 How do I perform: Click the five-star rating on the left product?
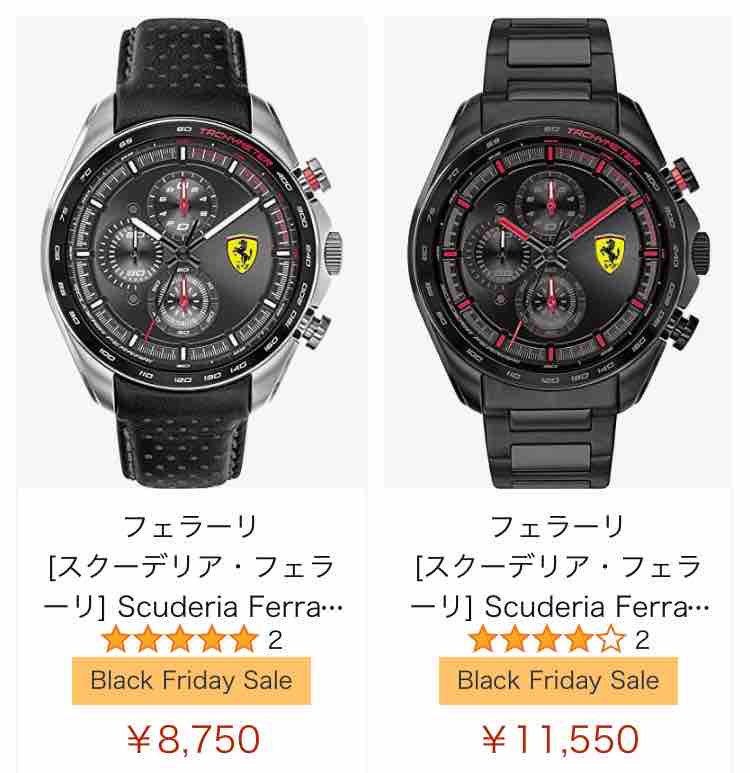180,639
